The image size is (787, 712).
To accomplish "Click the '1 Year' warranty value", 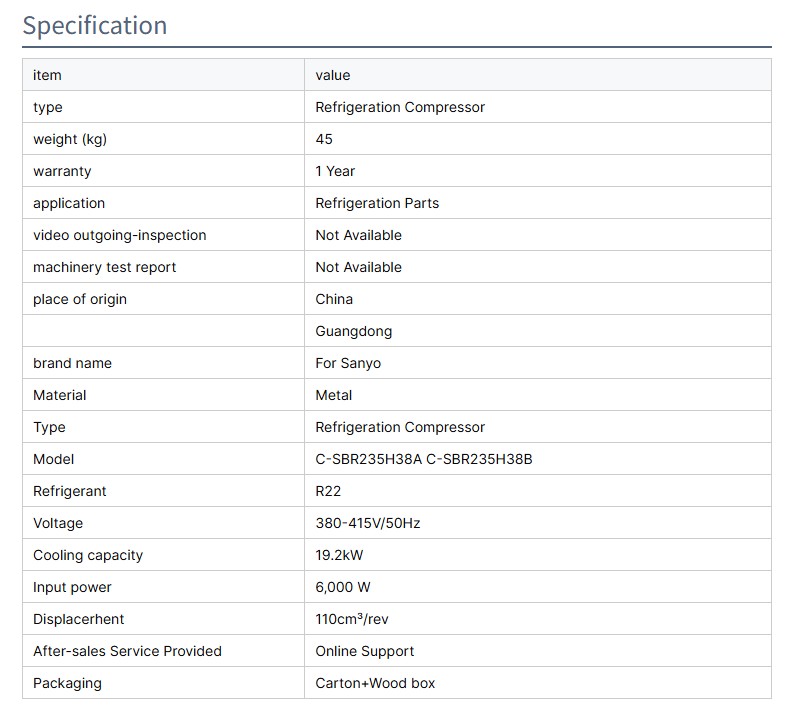I will click(x=335, y=171).
